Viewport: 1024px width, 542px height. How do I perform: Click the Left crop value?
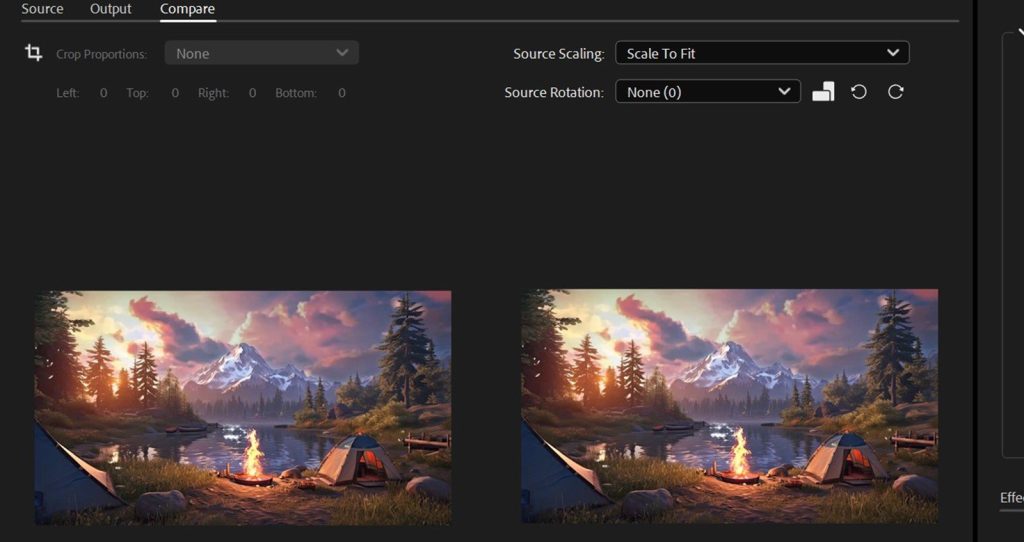pyautogui.click(x=103, y=93)
